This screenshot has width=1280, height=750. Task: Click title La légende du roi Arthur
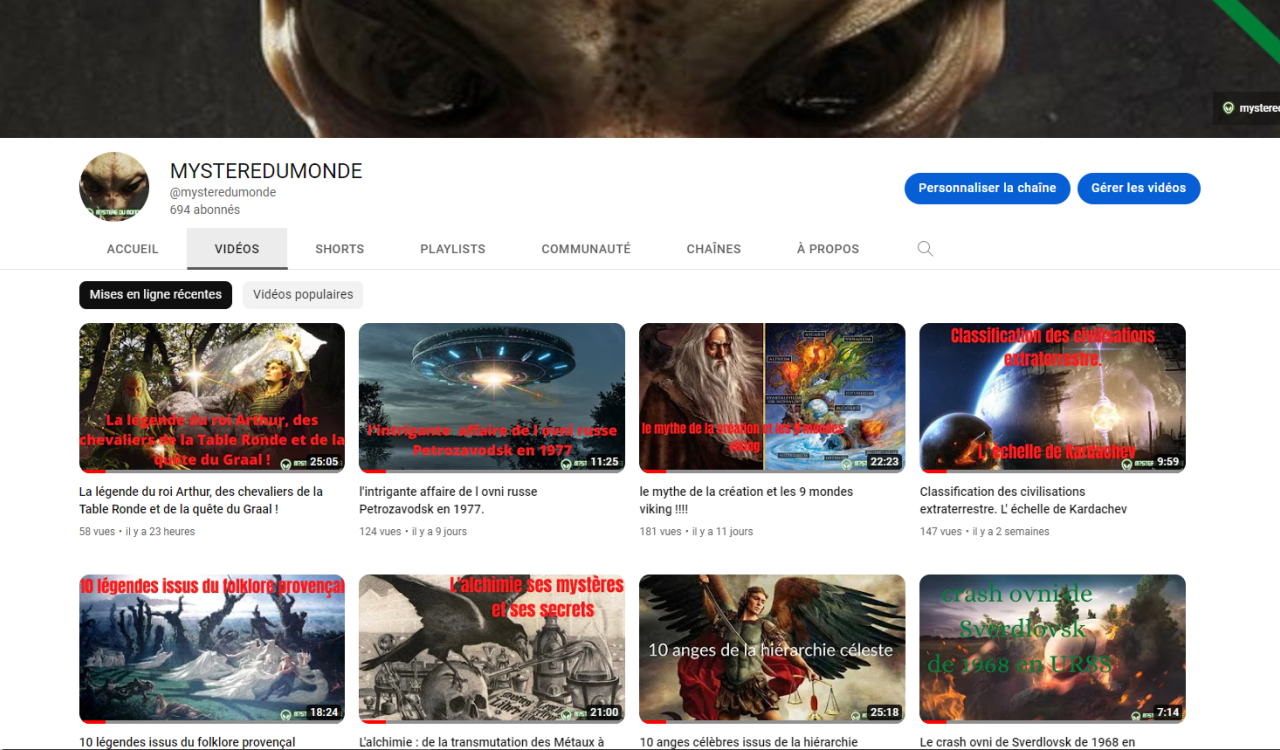(201, 500)
